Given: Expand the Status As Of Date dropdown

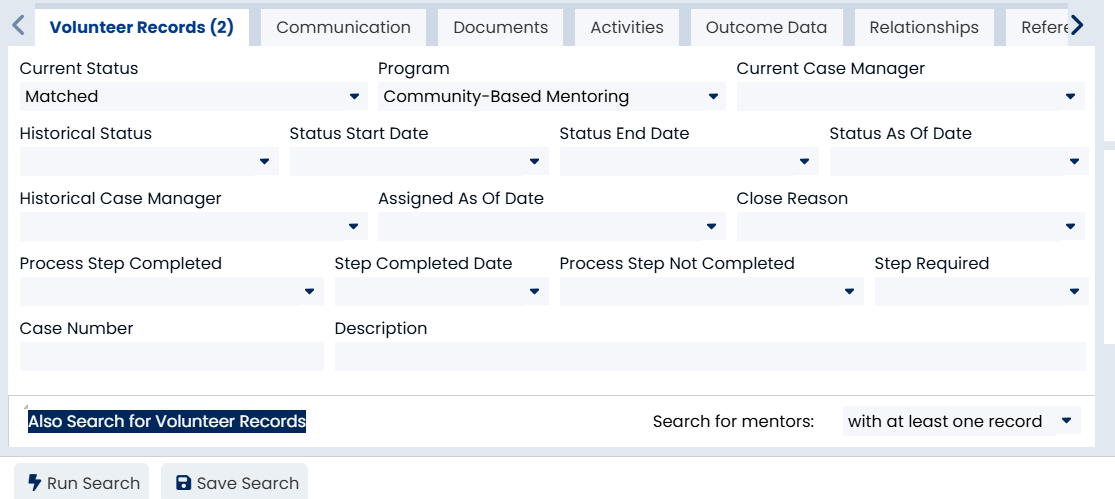Looking at the screenshot, I should pos(959,161).
